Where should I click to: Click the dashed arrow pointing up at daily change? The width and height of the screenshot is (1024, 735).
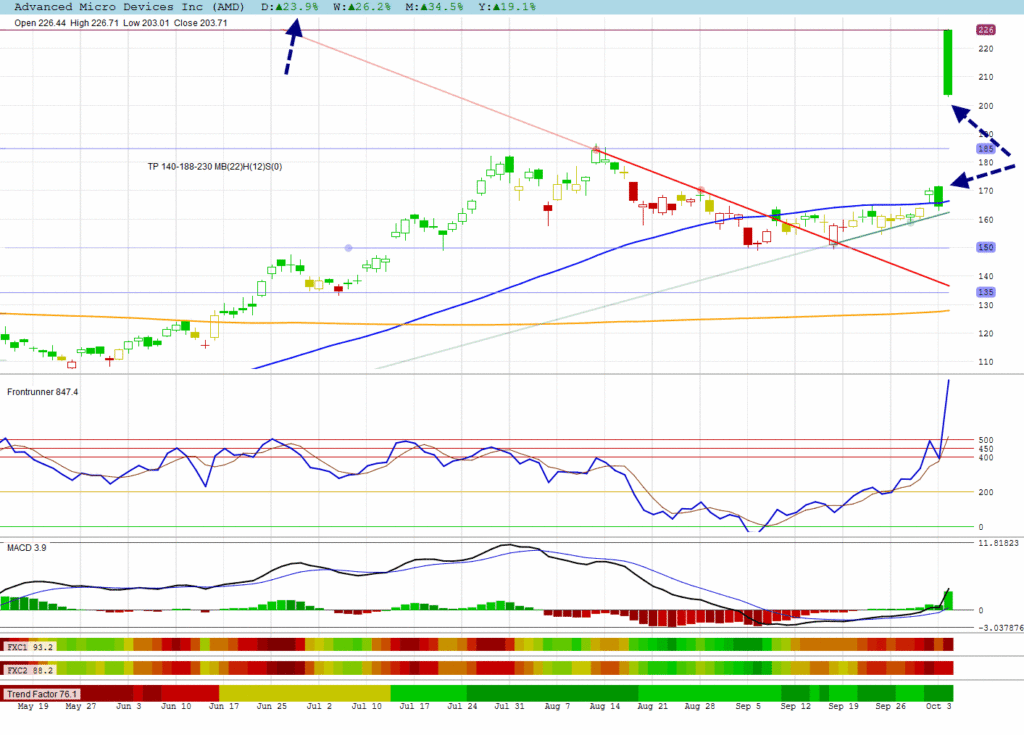tap(291, 46)
